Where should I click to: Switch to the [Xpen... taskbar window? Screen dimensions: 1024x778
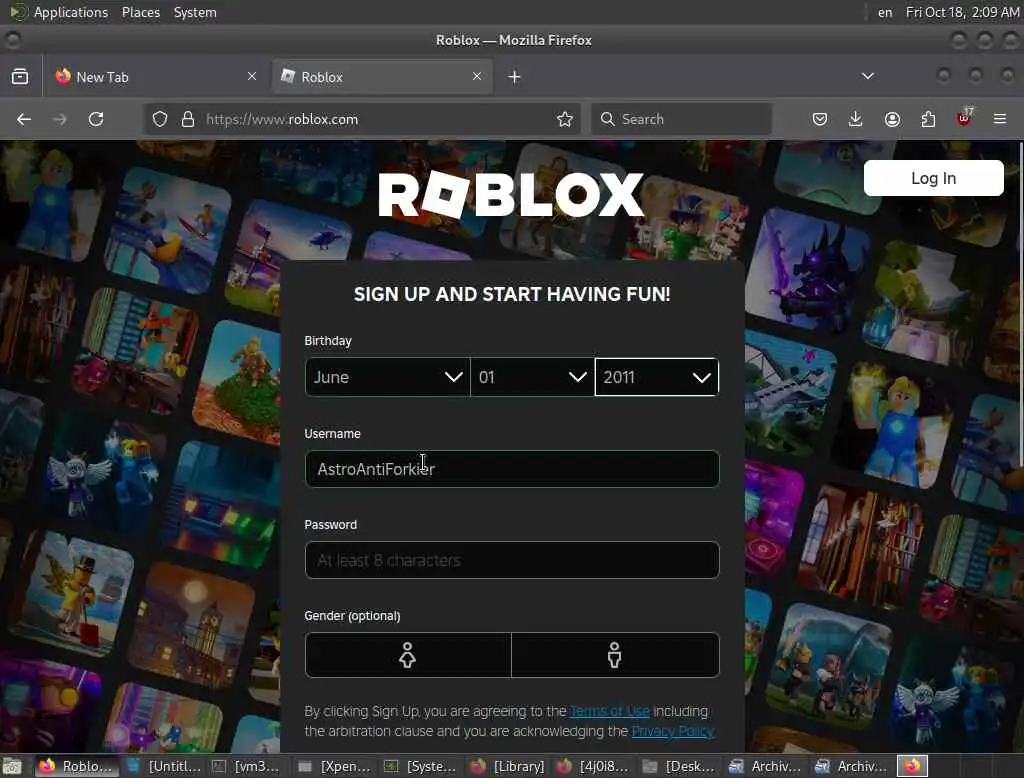[x=334, y=766]
